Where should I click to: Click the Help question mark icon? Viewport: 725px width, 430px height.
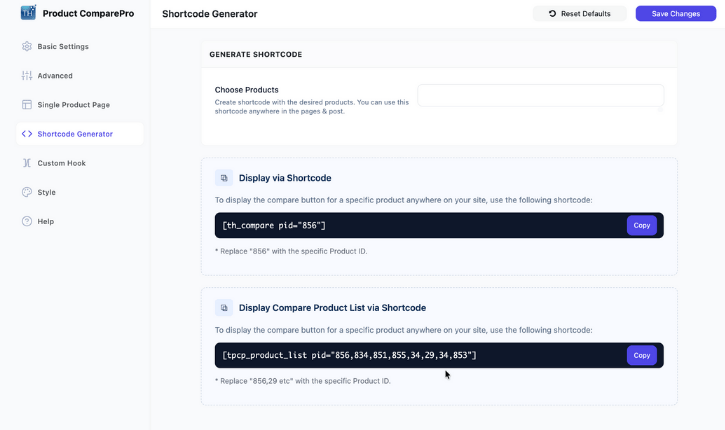point(27,221)
